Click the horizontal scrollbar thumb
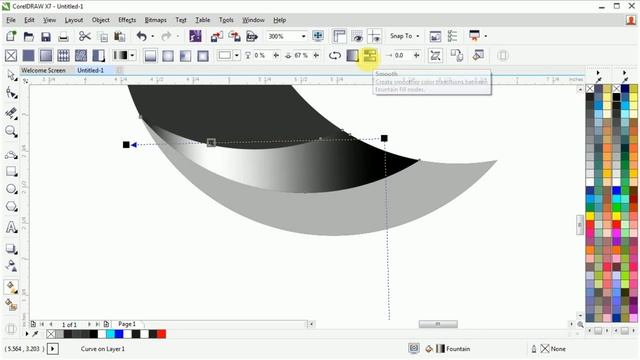This screenshot has width=640, height=360. (x=438, y=324)
